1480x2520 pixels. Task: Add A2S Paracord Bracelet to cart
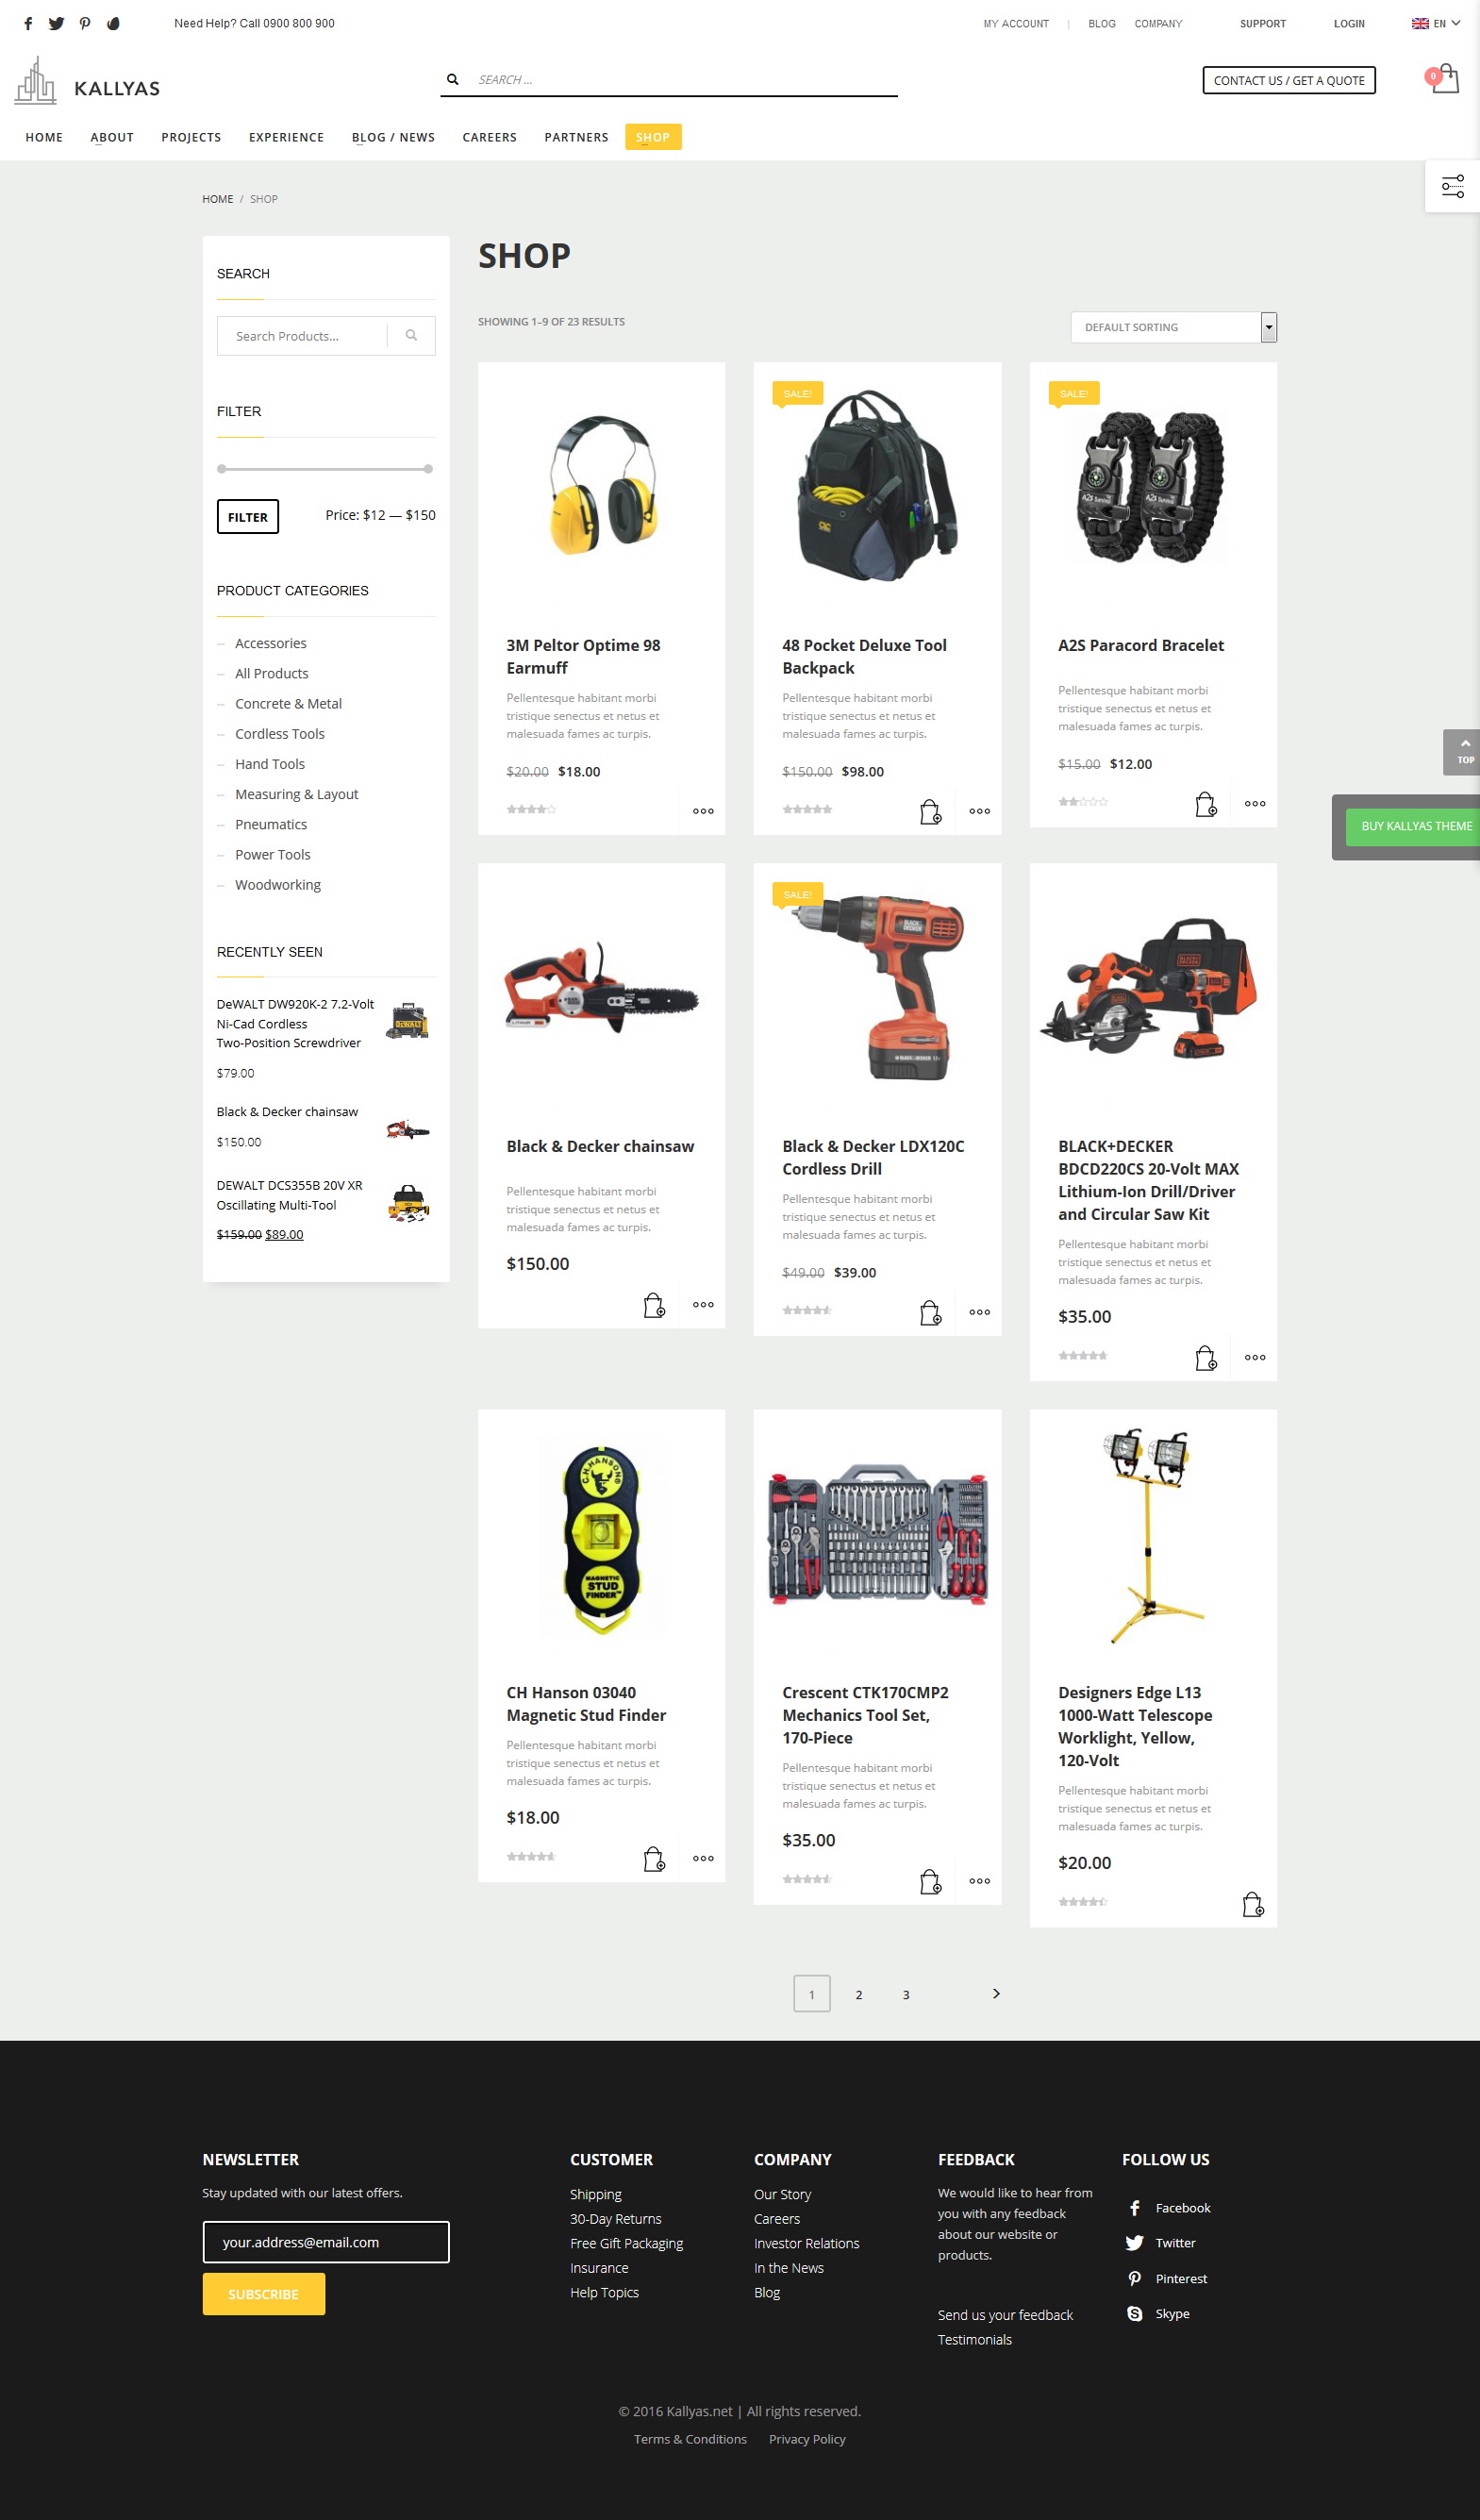pos(1206,804)
